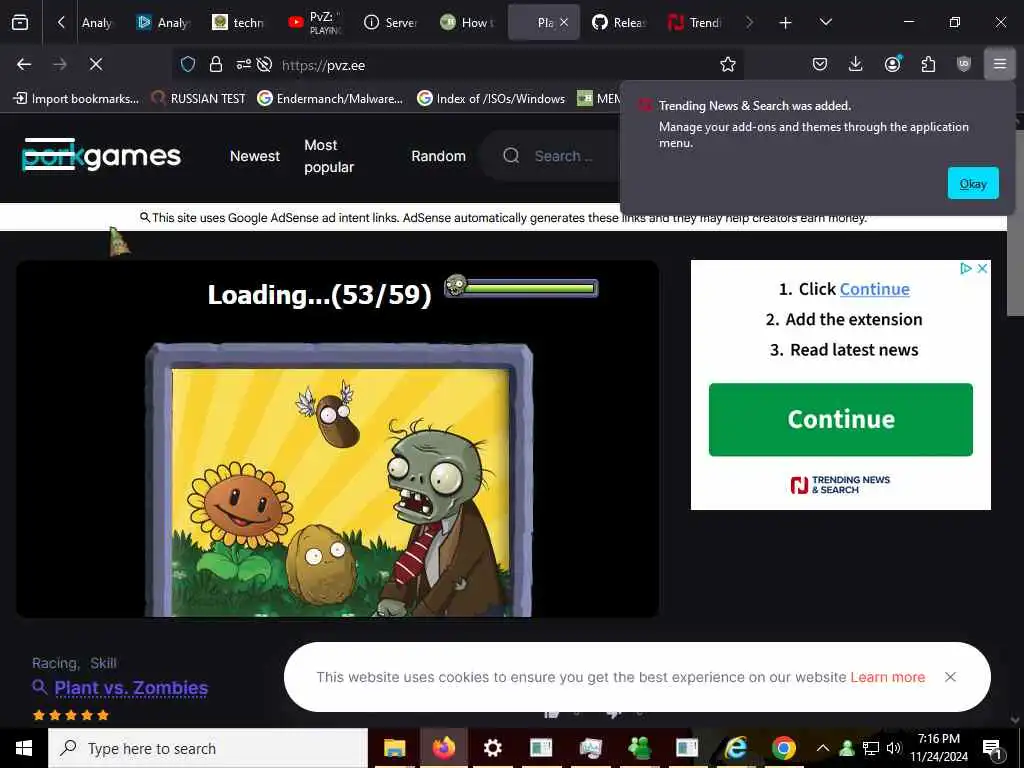
Task: Open the Firefox account icon
Action: click(892, 63)
